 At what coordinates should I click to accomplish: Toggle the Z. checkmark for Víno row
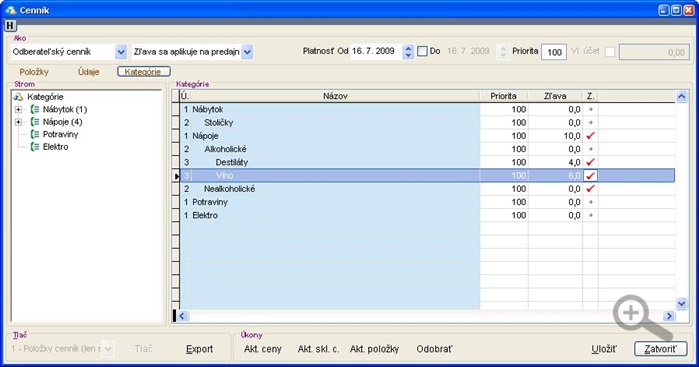pos(591,176)
